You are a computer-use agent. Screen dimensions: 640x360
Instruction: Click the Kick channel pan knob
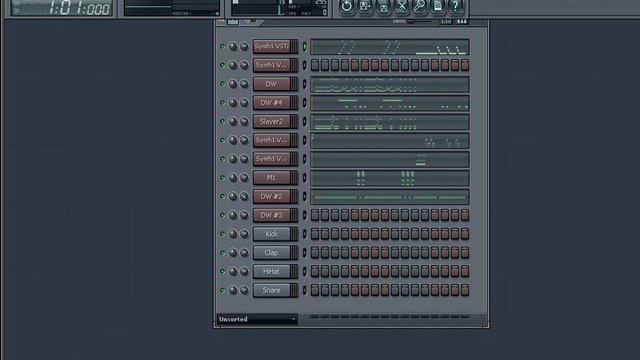pos(233,234)
